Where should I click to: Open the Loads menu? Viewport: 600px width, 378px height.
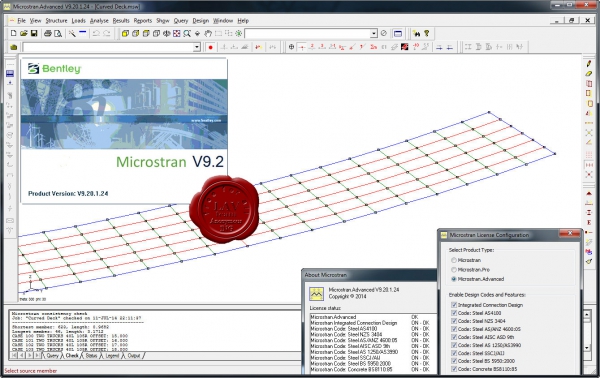[x=78, y=21]
